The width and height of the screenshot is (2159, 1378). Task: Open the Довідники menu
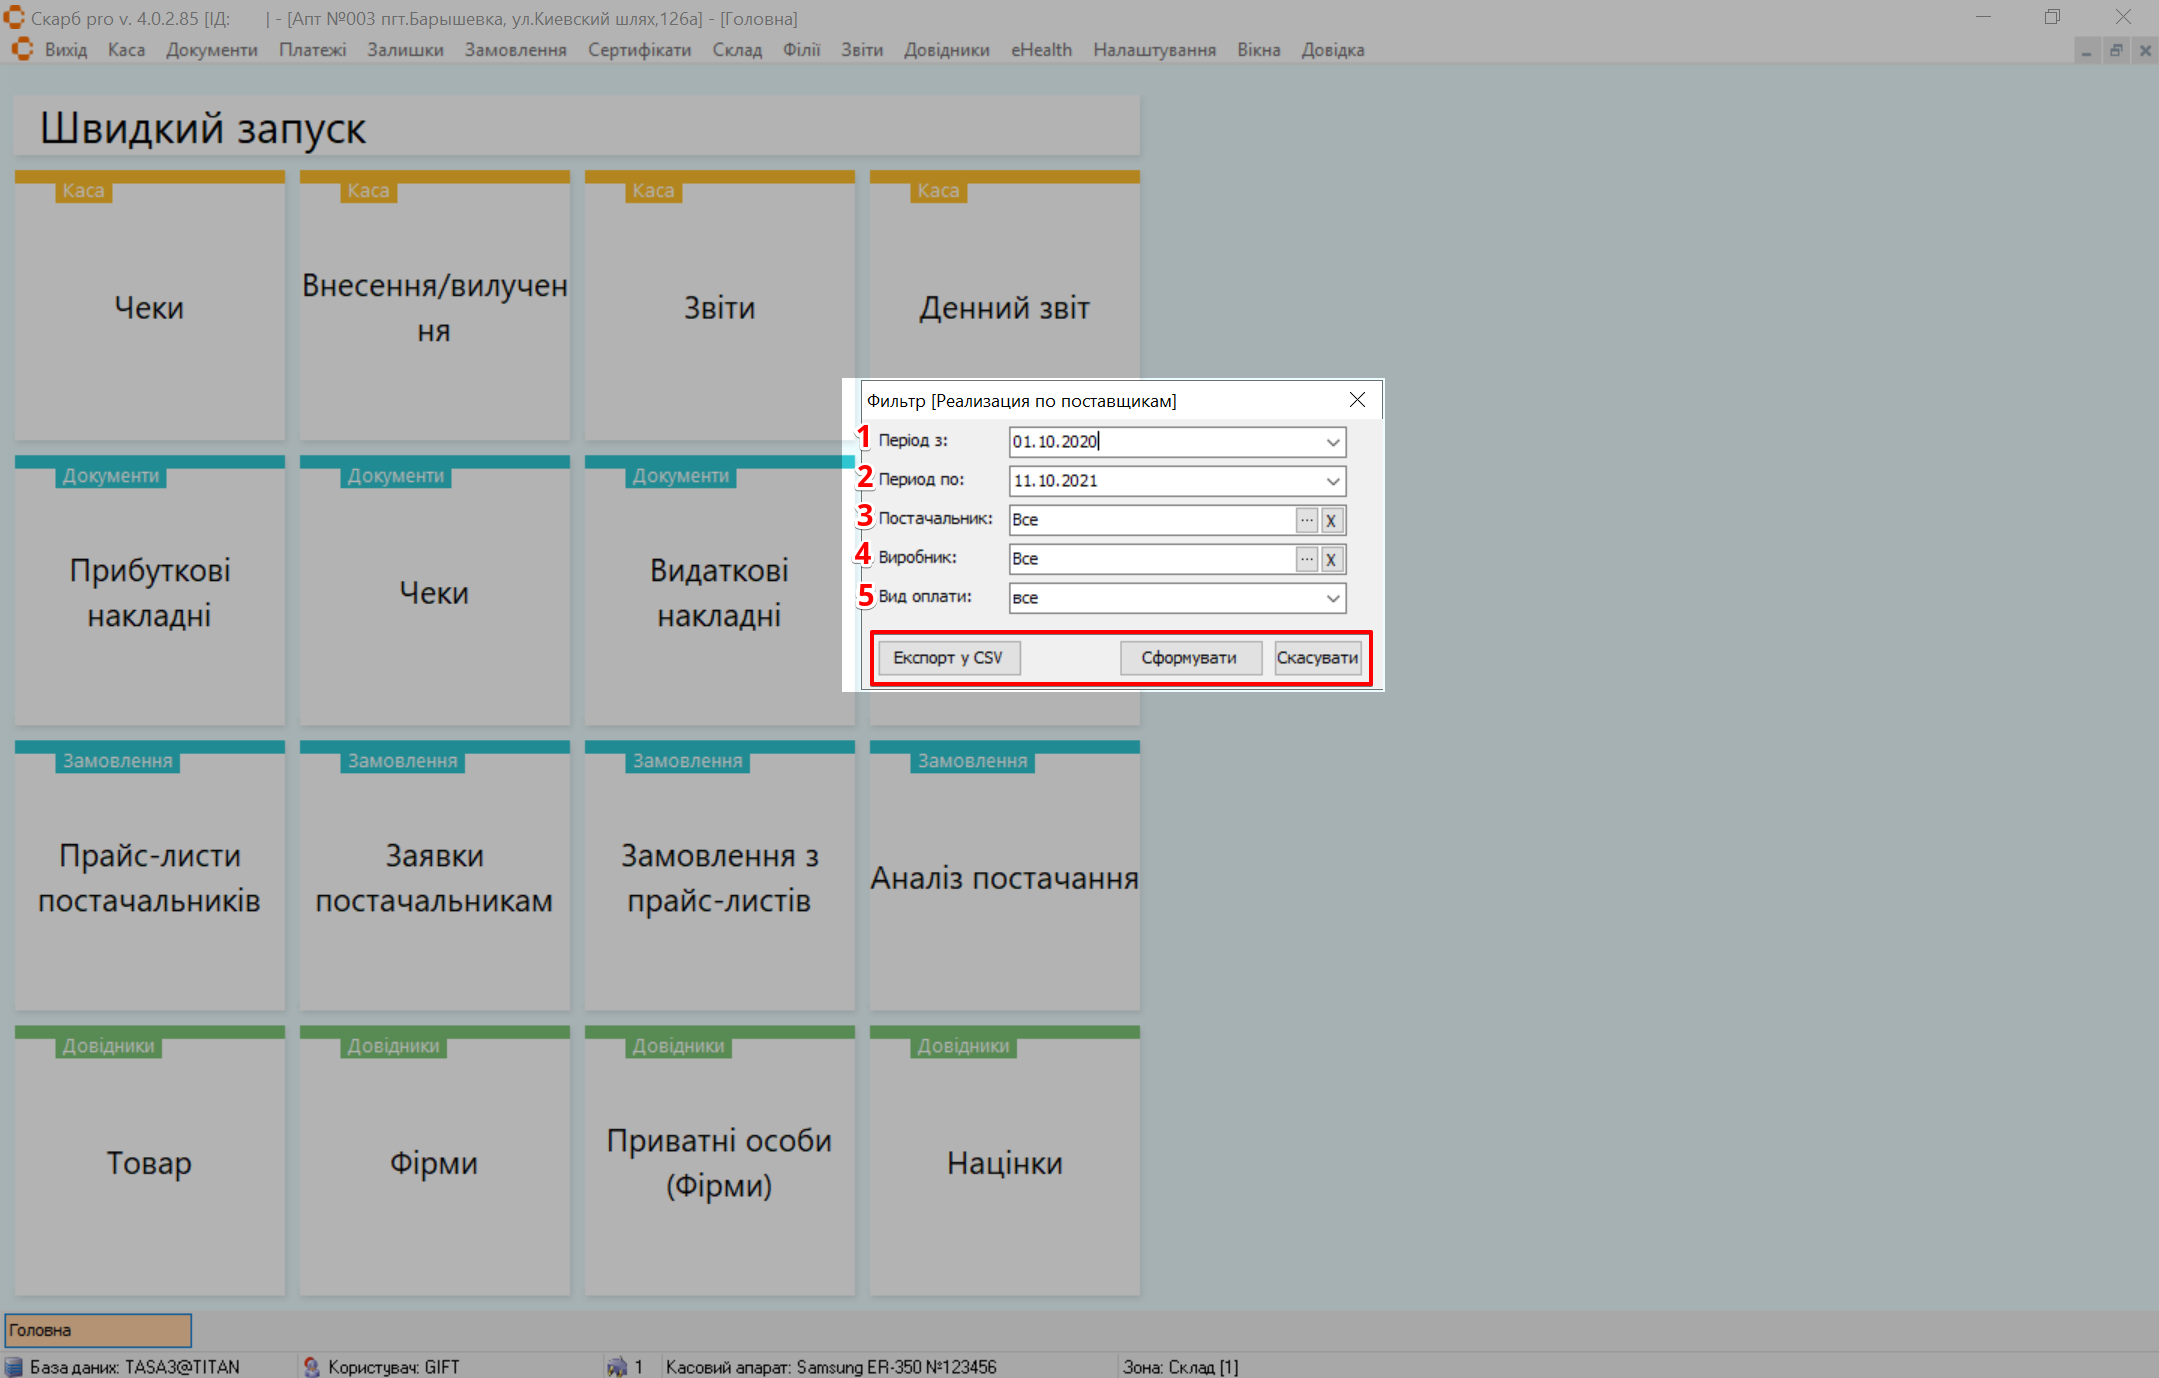(x=946, y=50)
